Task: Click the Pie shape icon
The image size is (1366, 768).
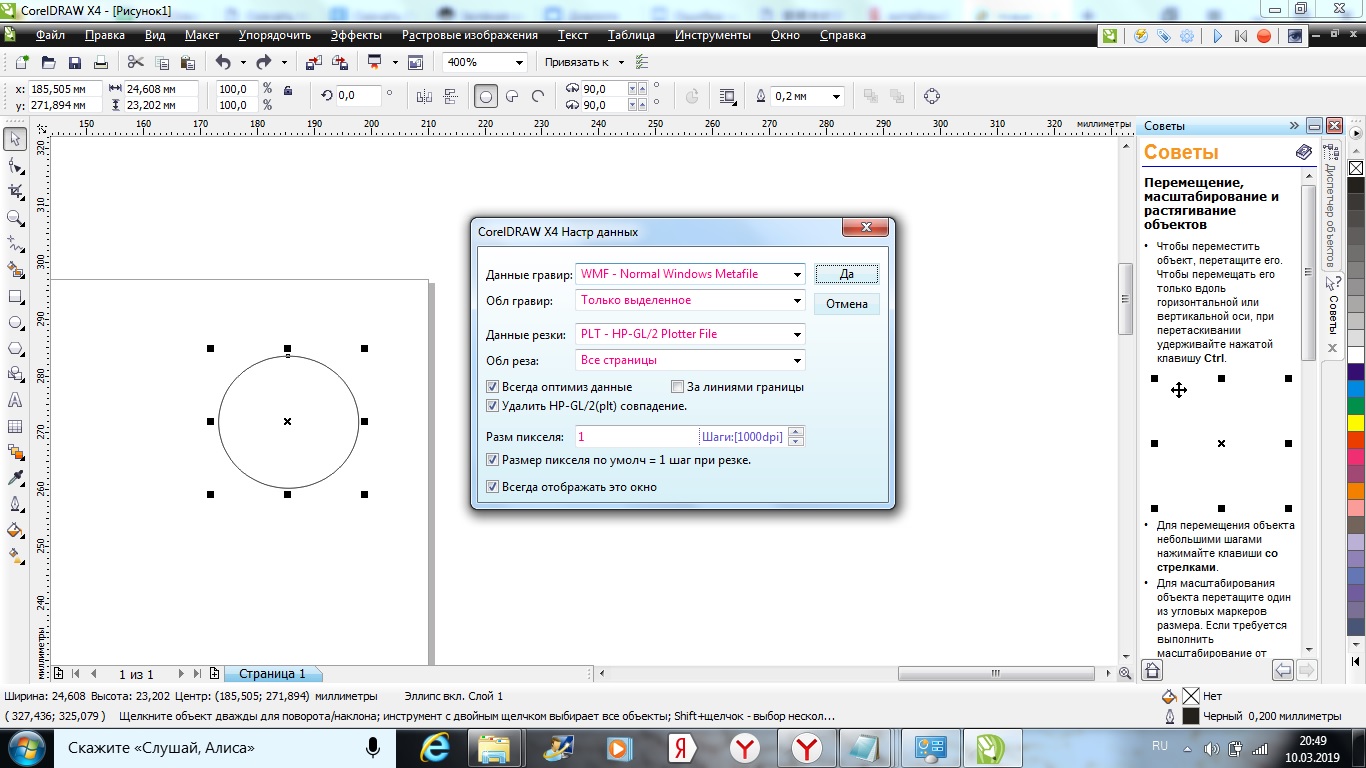Action: coord(512,96)
